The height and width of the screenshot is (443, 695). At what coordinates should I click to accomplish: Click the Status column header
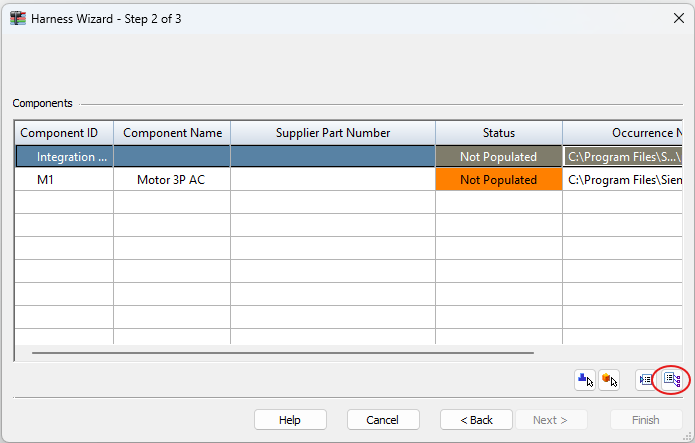(498, 133)
